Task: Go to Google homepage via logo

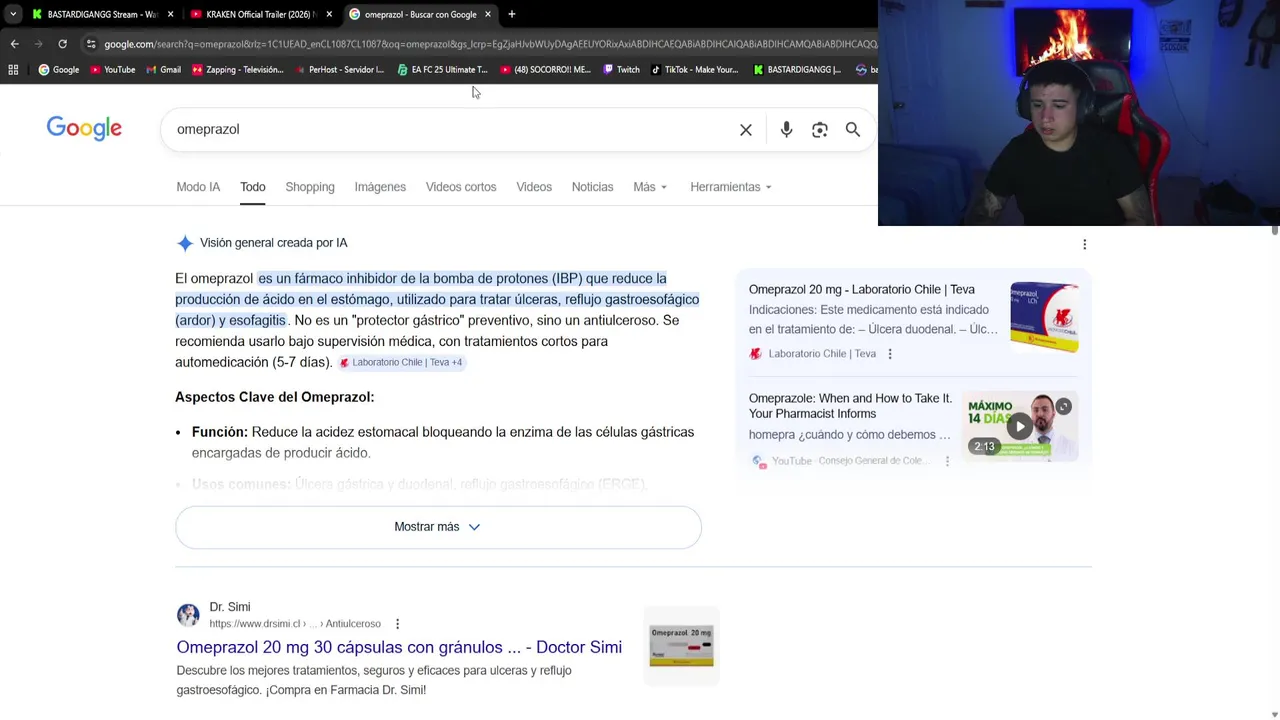Action: click(84, 129)
